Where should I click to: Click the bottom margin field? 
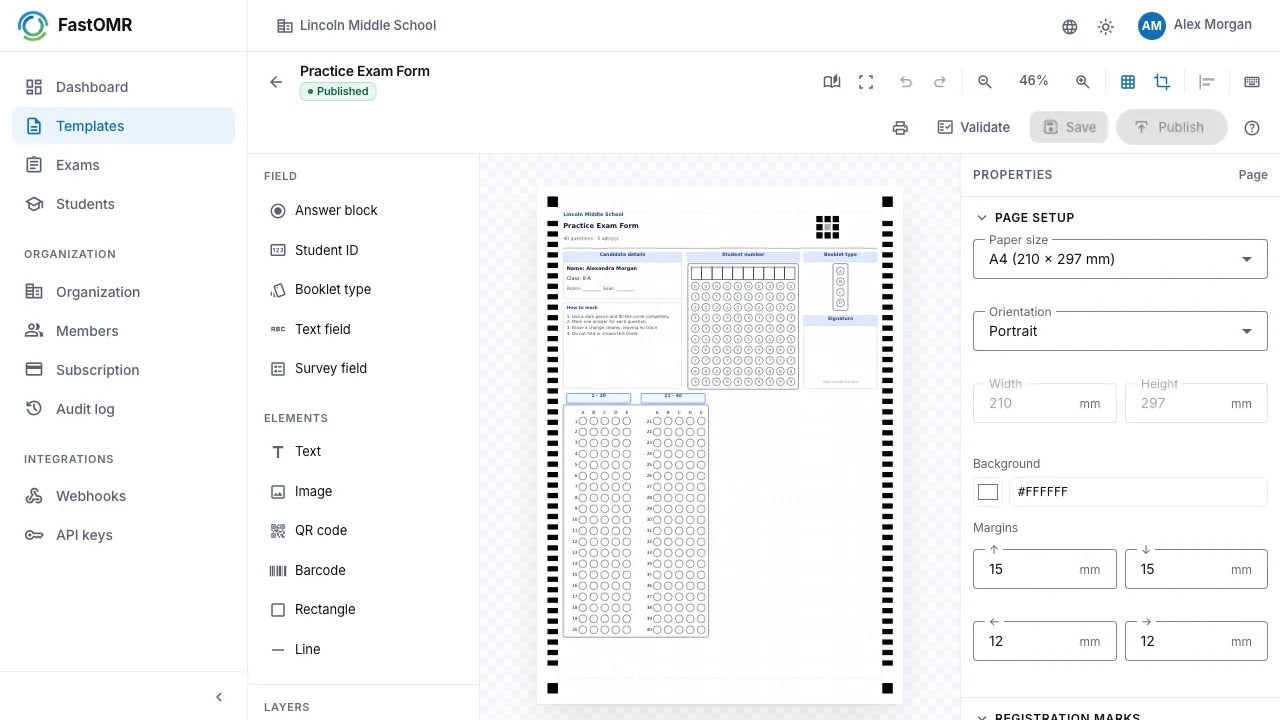(x=1196, y=569)
